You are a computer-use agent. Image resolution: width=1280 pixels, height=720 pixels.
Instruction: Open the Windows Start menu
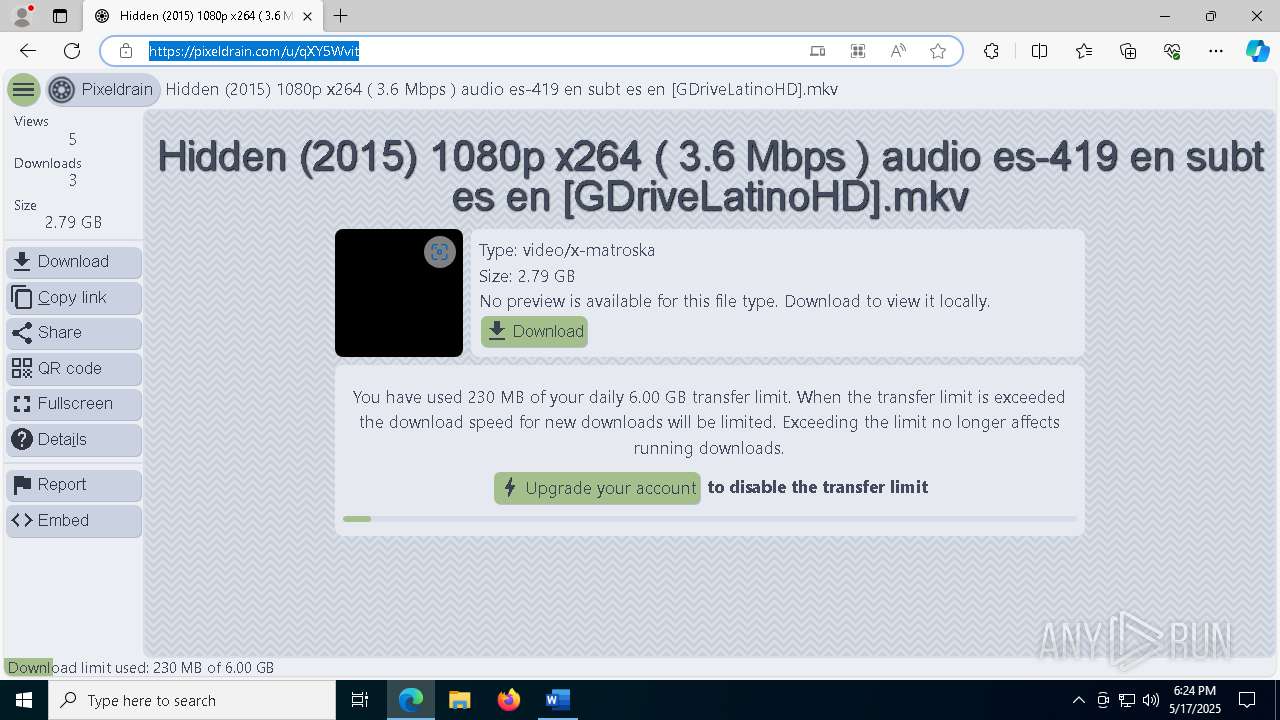pos(24,700)
